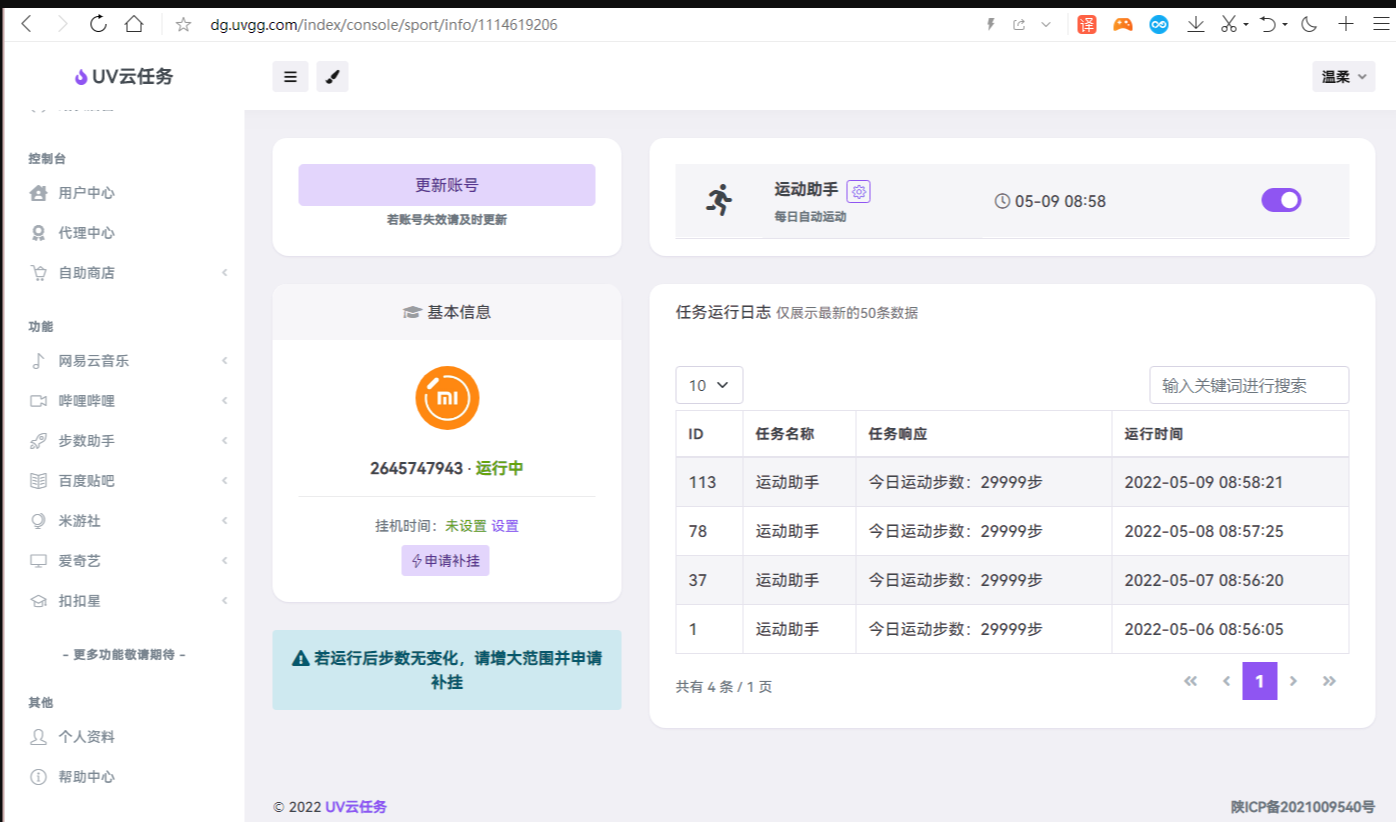Viewport: 1396px width, 822px height.
Task: Disable the 运动助手 toggle switch
Action: 1281,200
